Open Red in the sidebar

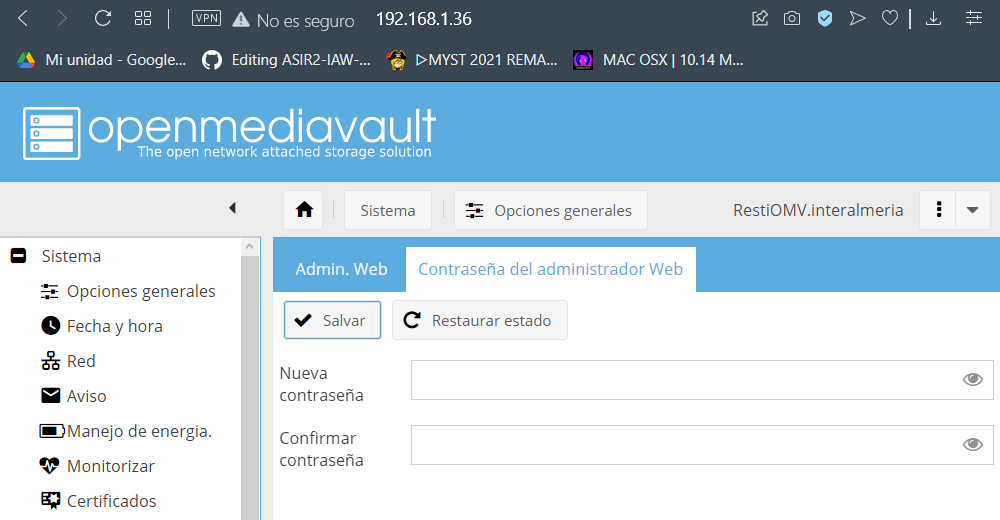[68, 361]
